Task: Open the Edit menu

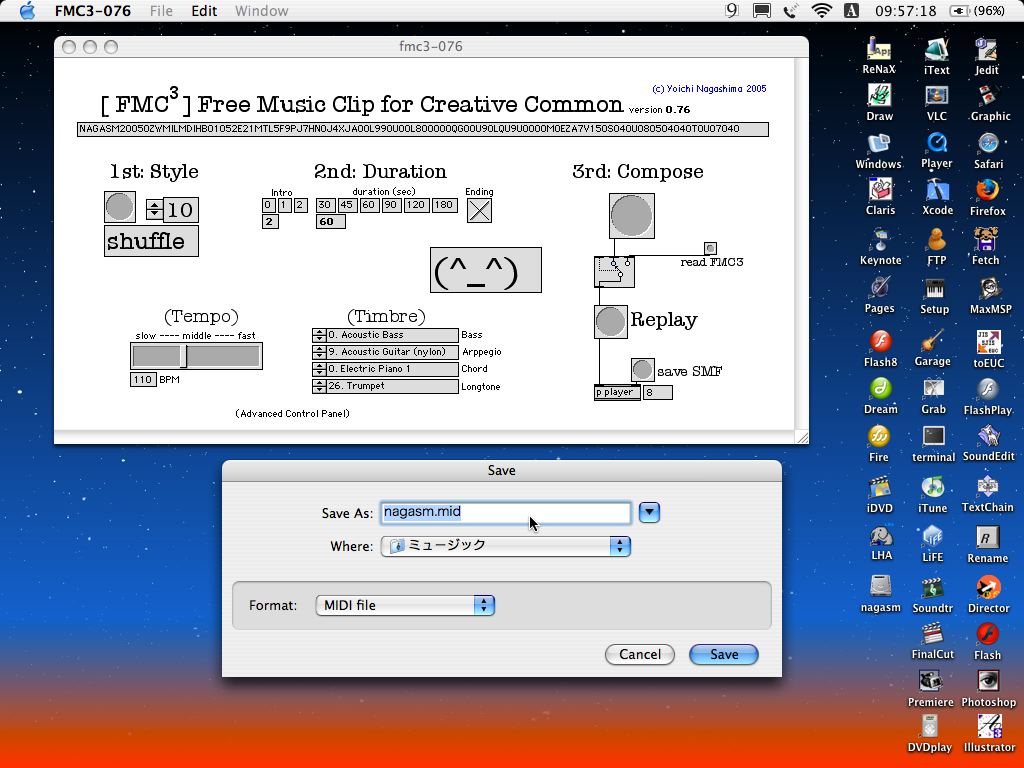Action: [x=204, y=11]
